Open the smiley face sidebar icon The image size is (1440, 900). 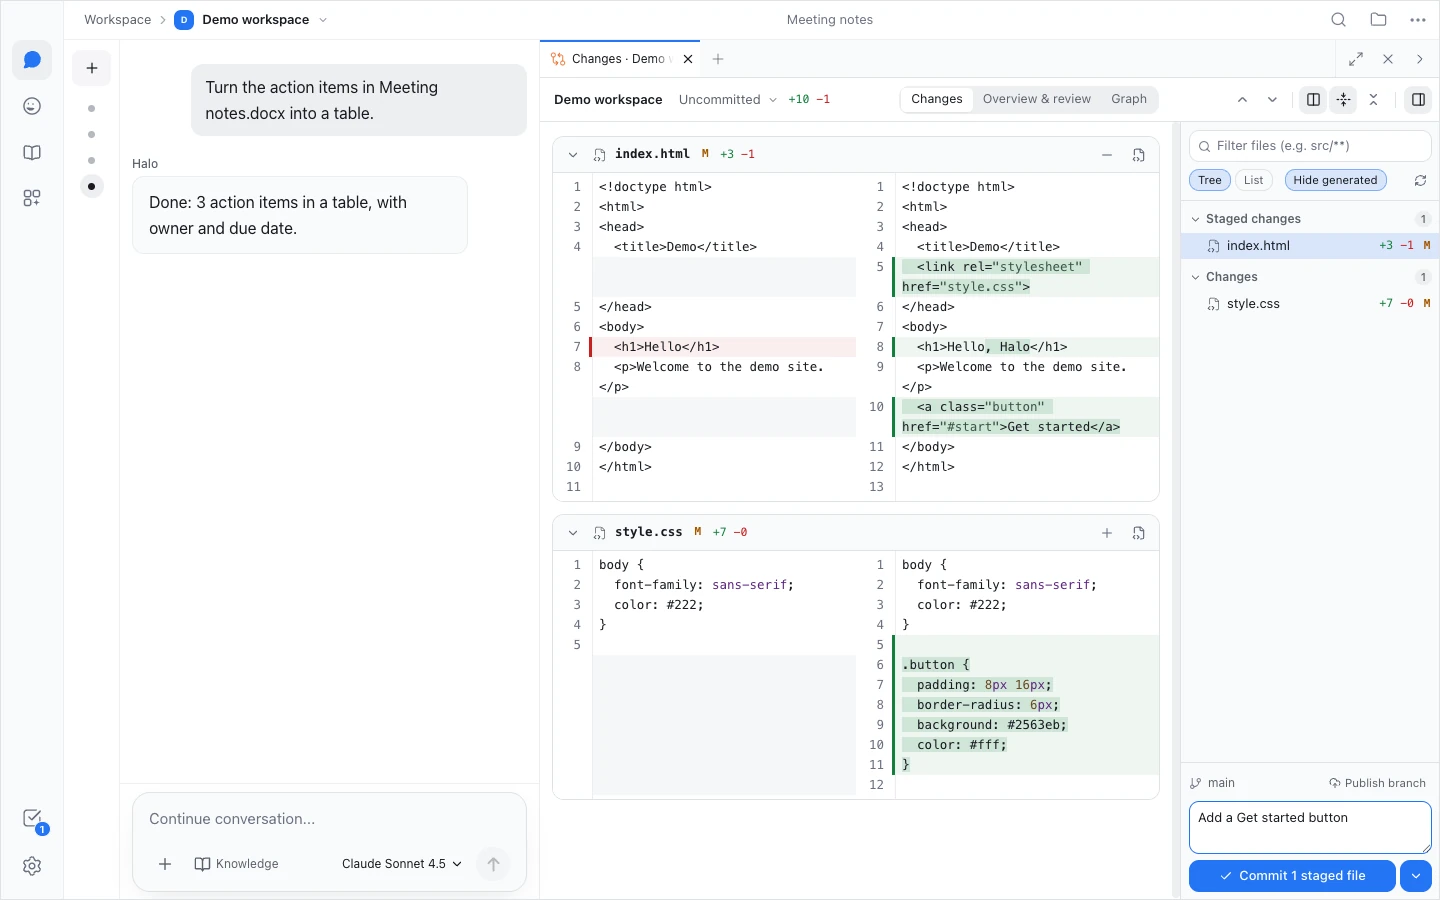(32, 106)
